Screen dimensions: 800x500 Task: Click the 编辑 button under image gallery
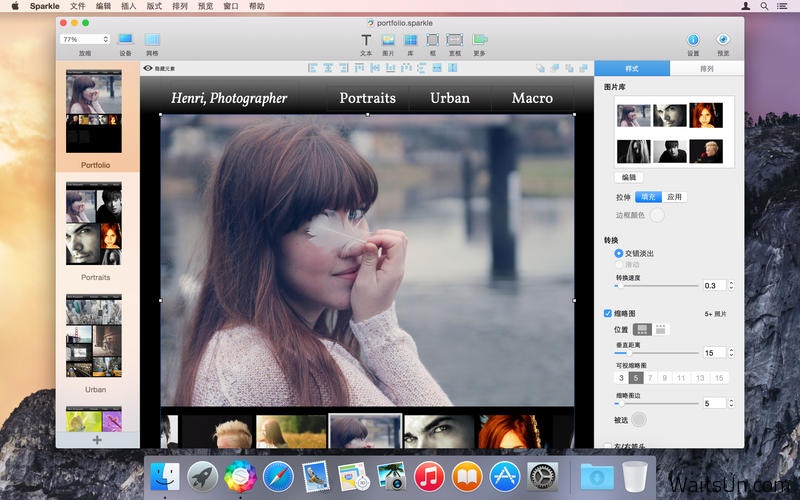629,178
